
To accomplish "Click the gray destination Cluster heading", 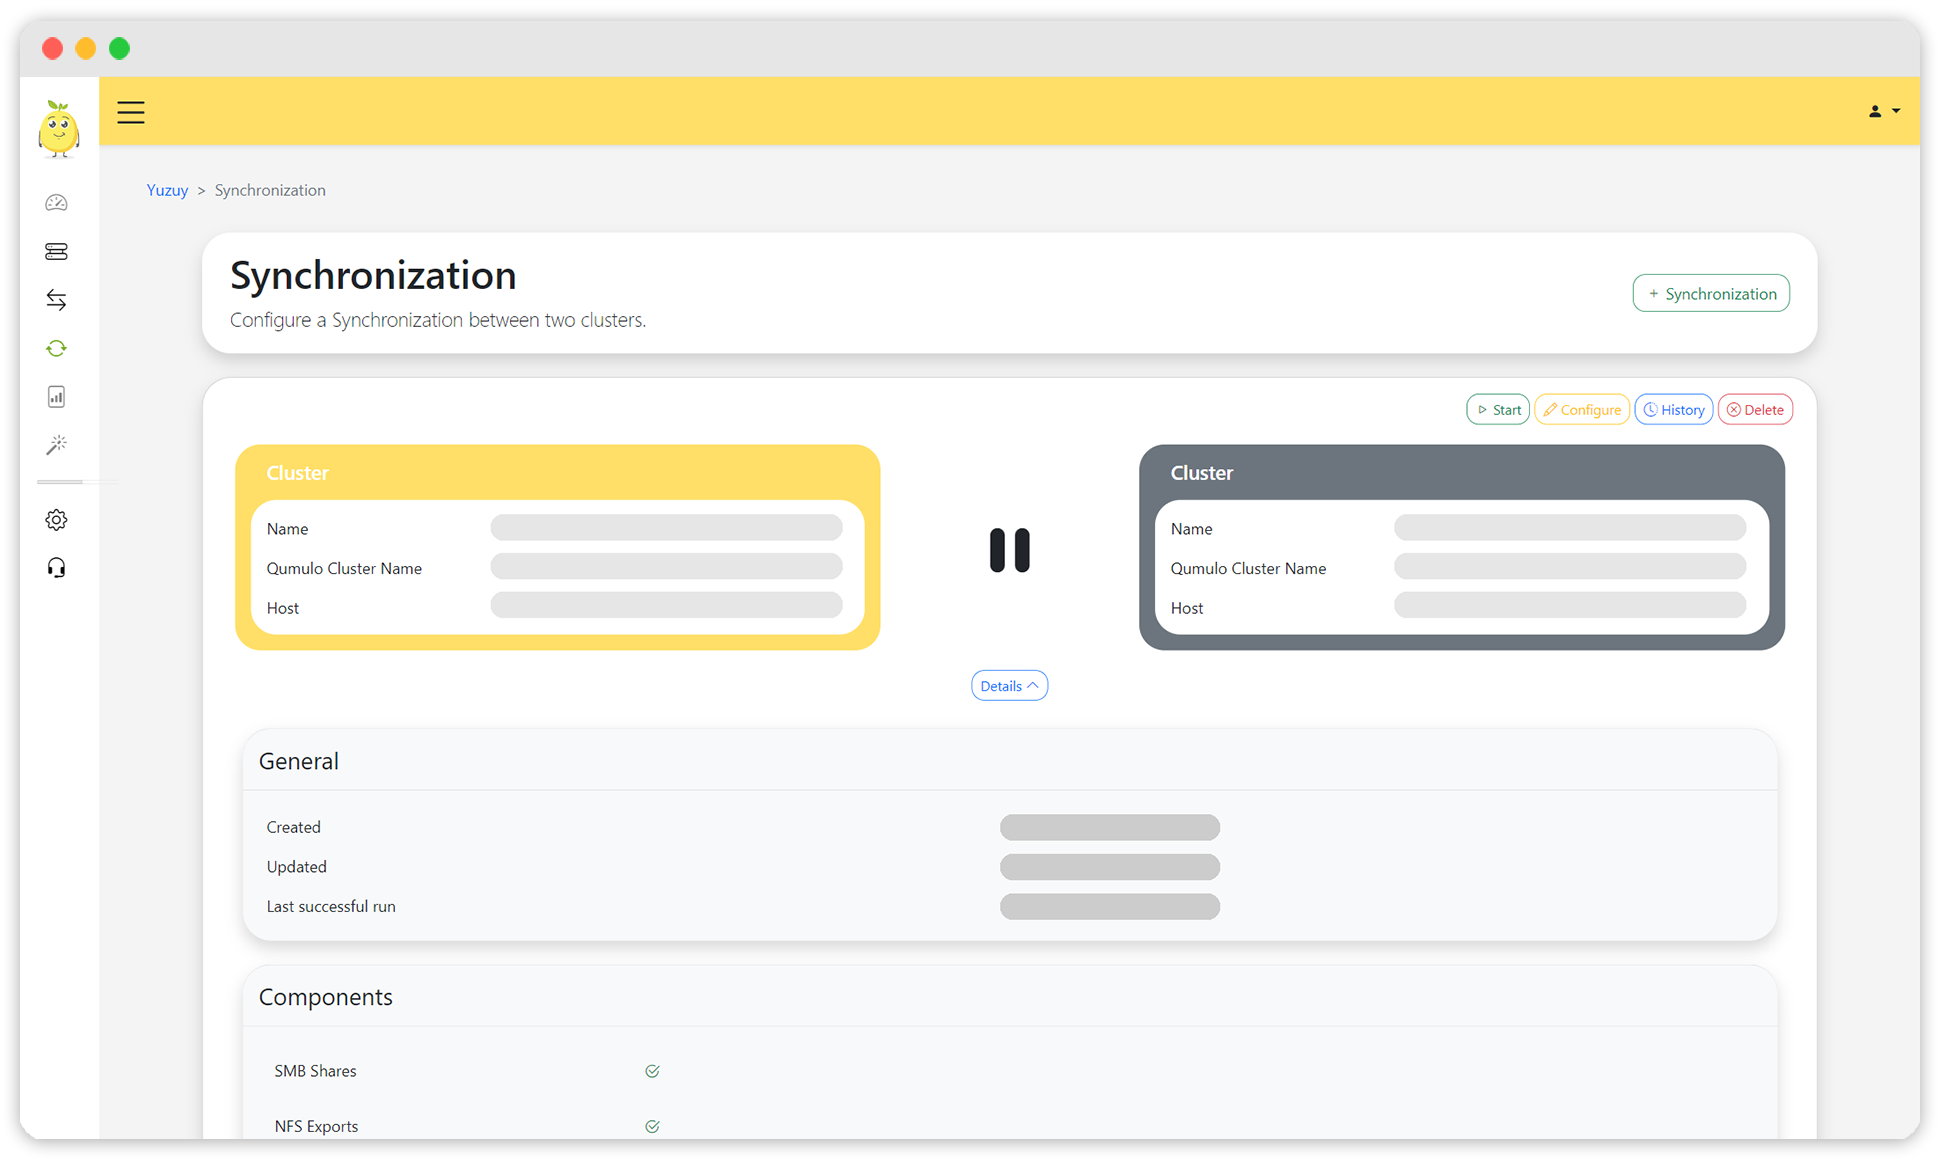I will [1201, 473].
